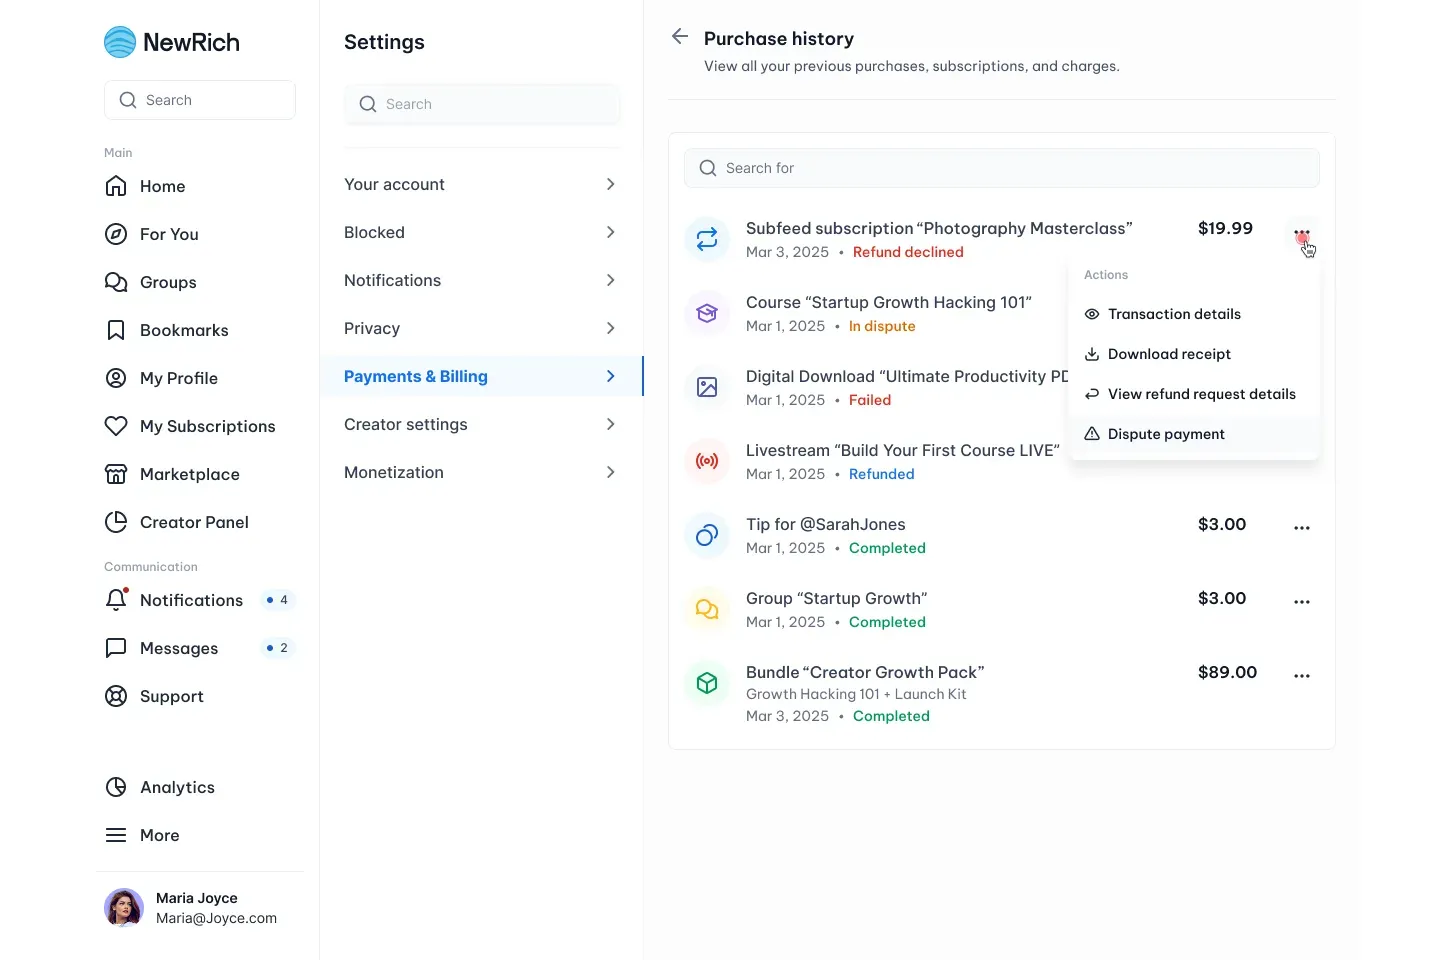Expand Blocked settings chevron

(610, 232)
